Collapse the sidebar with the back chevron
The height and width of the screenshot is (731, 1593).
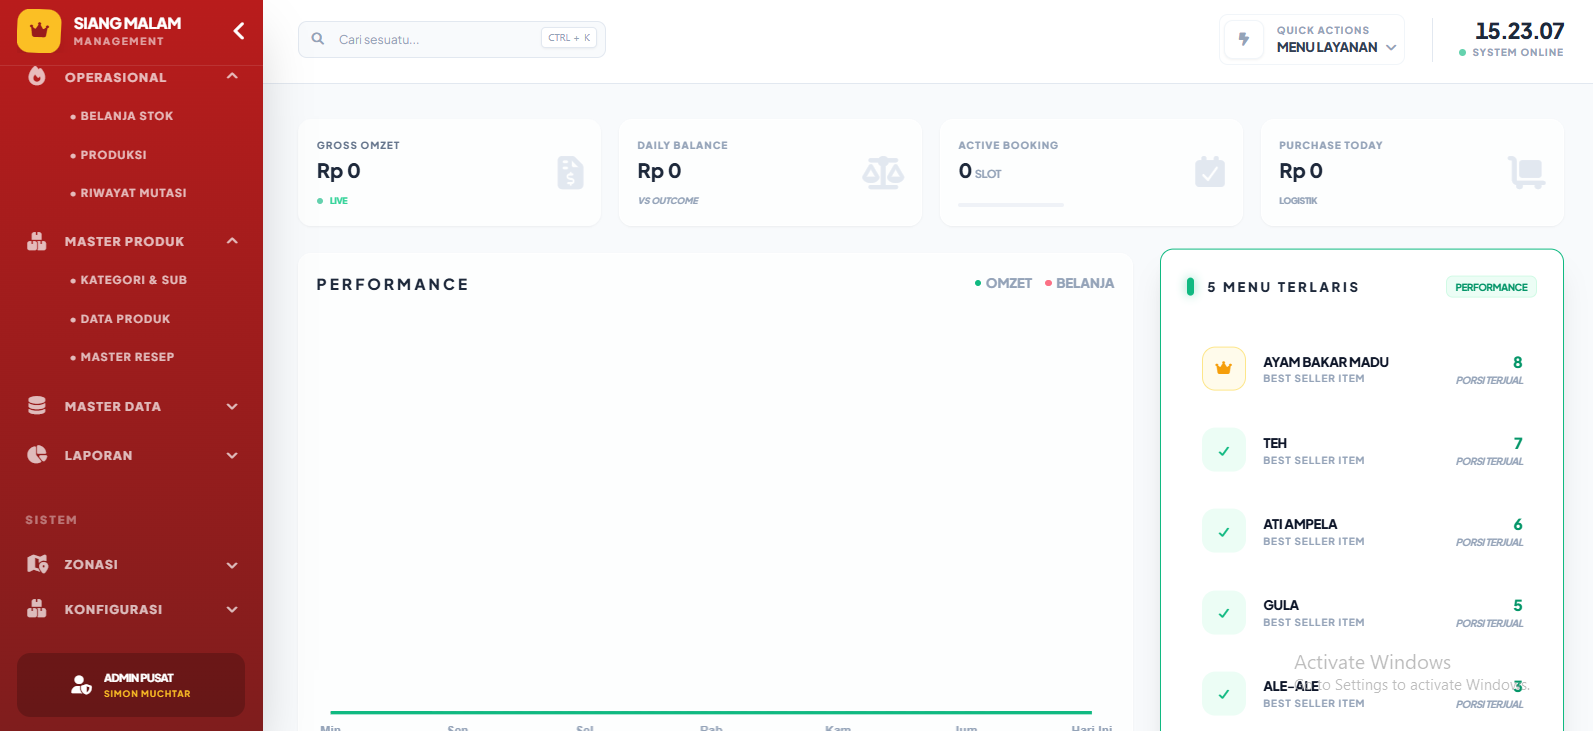coord(239,31)
